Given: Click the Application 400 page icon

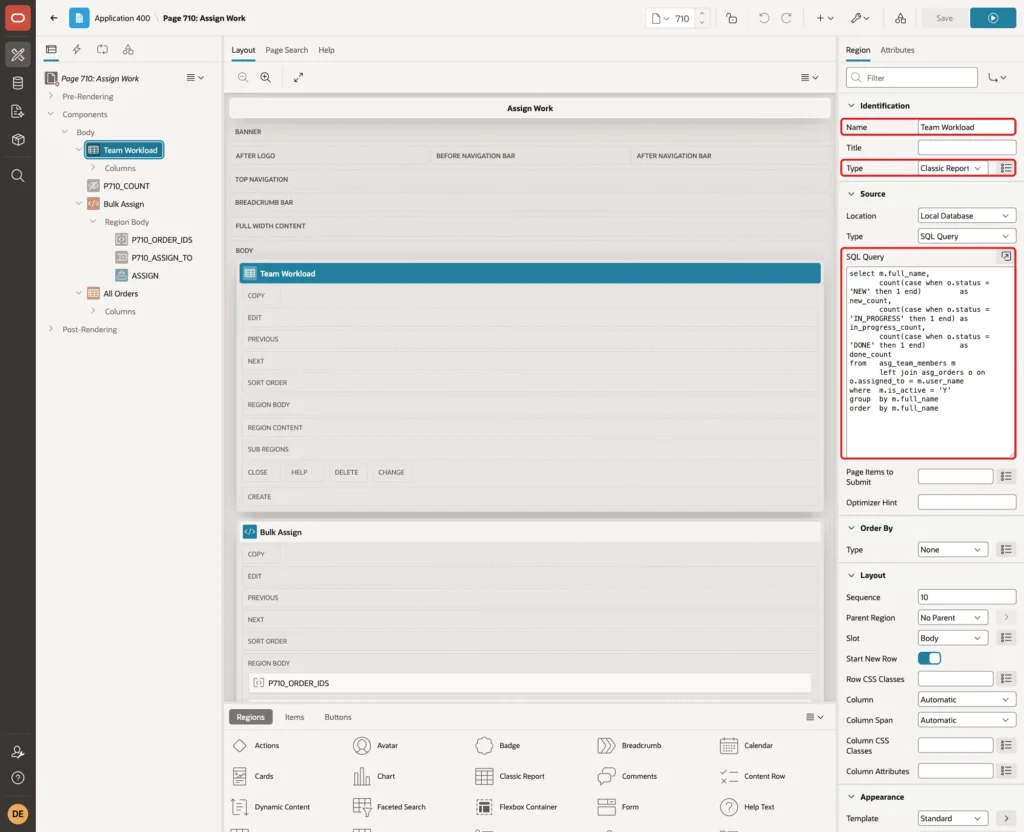Looking at the screenshot, I should tap(79, 18).
